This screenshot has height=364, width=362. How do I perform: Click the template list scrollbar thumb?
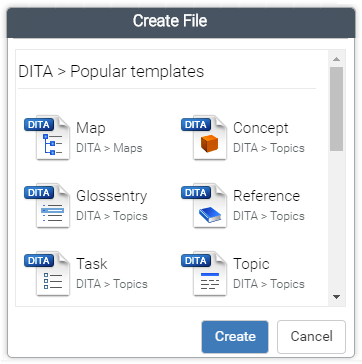337,109
